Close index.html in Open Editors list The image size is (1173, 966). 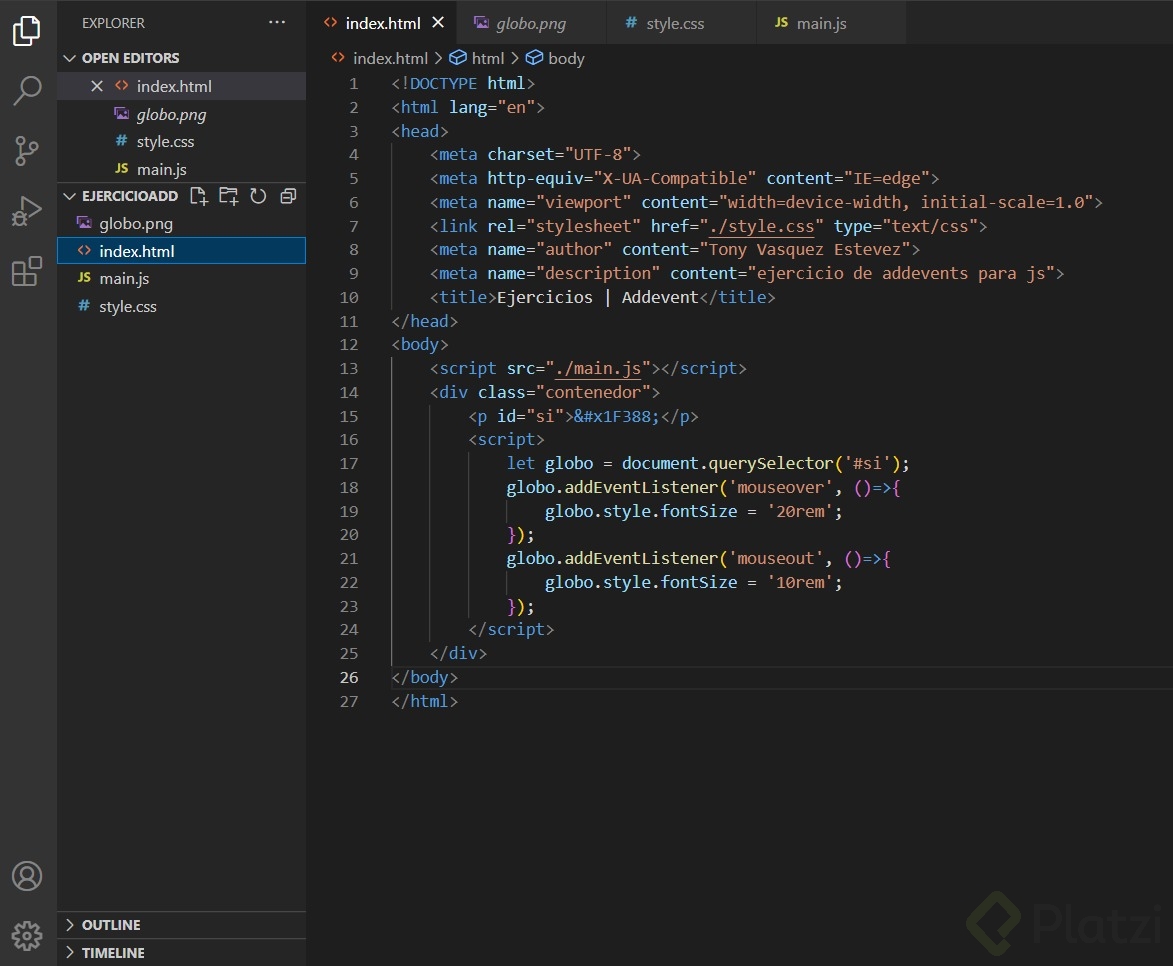coord(97,86)
